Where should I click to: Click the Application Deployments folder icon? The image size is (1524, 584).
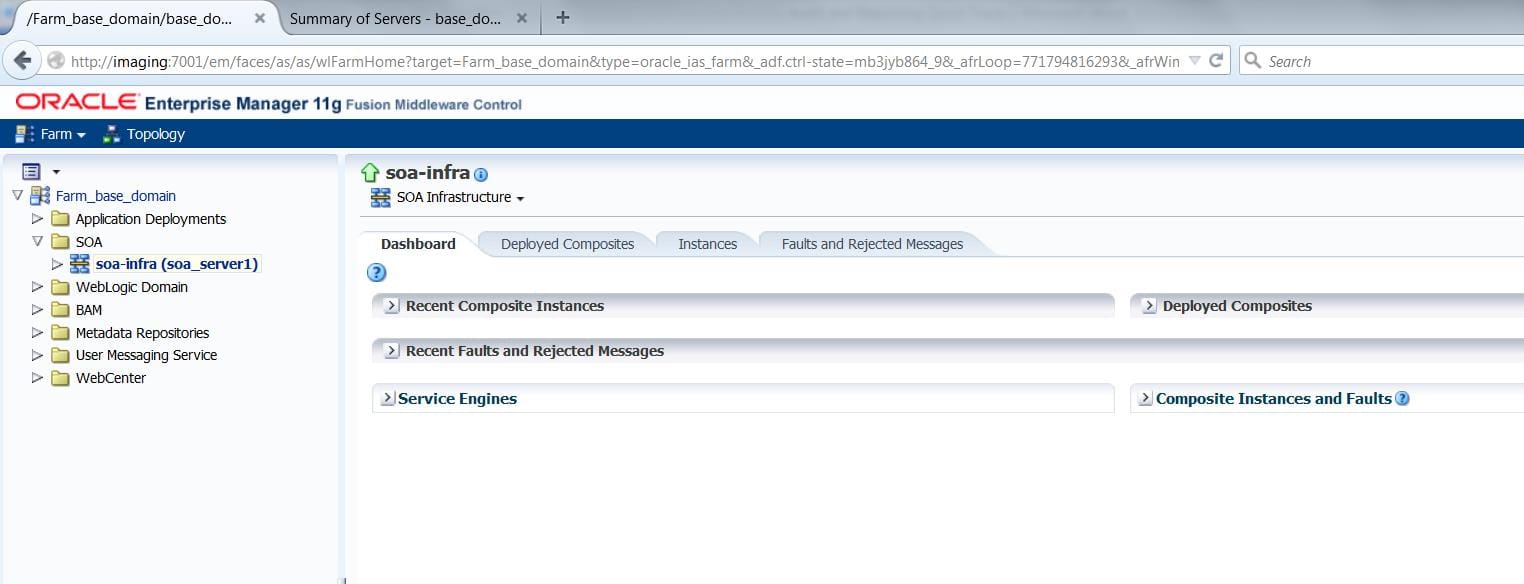coord(60,219)
